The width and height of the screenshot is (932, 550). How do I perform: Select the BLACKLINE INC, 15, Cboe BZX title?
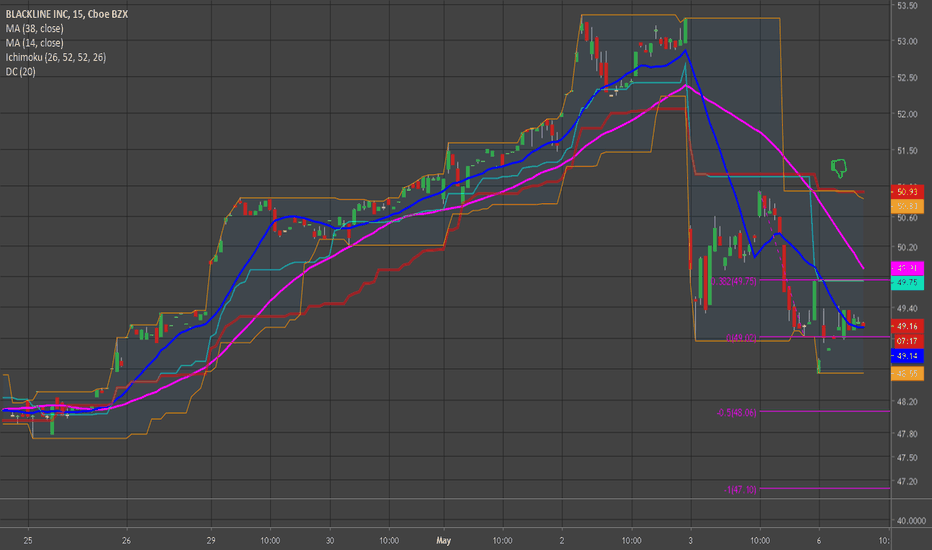click(67, 14)
